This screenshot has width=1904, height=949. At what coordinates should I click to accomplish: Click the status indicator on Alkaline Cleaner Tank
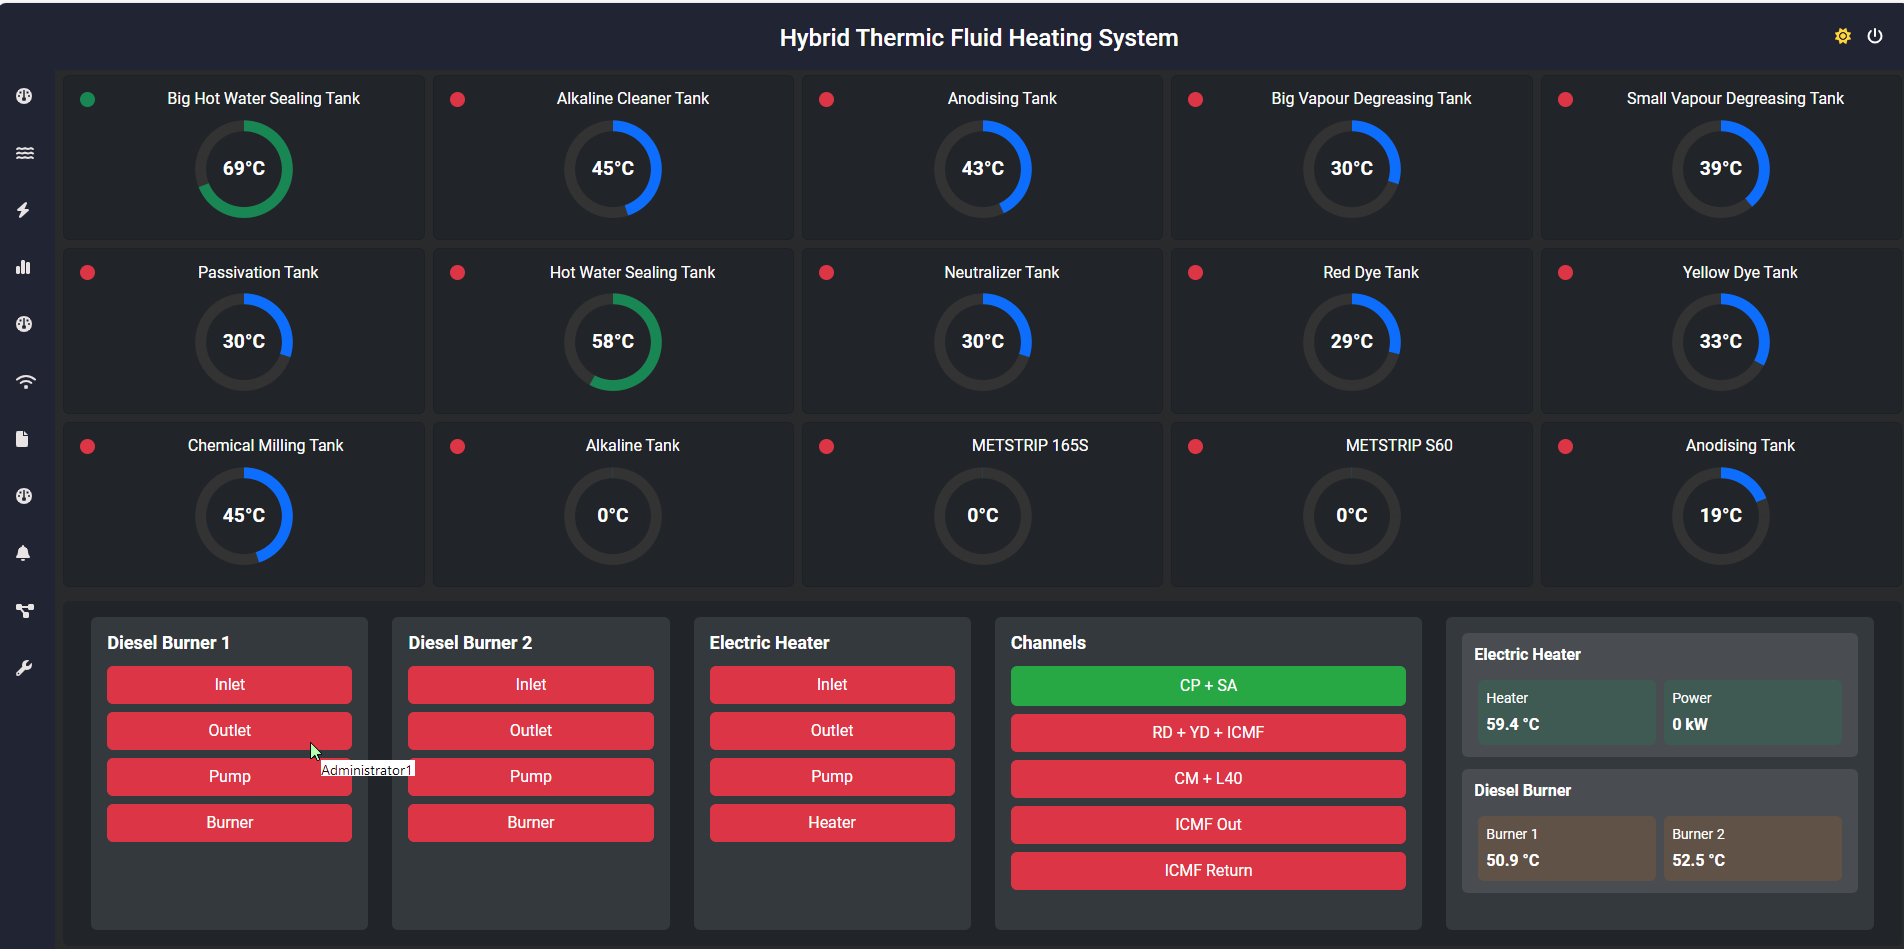click(x=457, y=99)
